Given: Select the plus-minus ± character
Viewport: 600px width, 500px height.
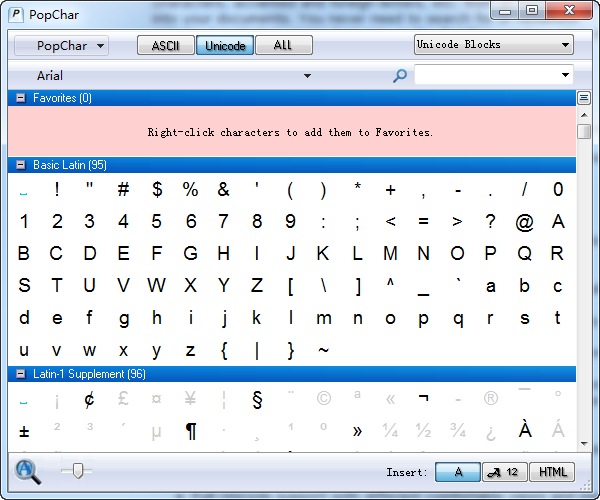Looking at the screenshot, I should tap(24, 432).
